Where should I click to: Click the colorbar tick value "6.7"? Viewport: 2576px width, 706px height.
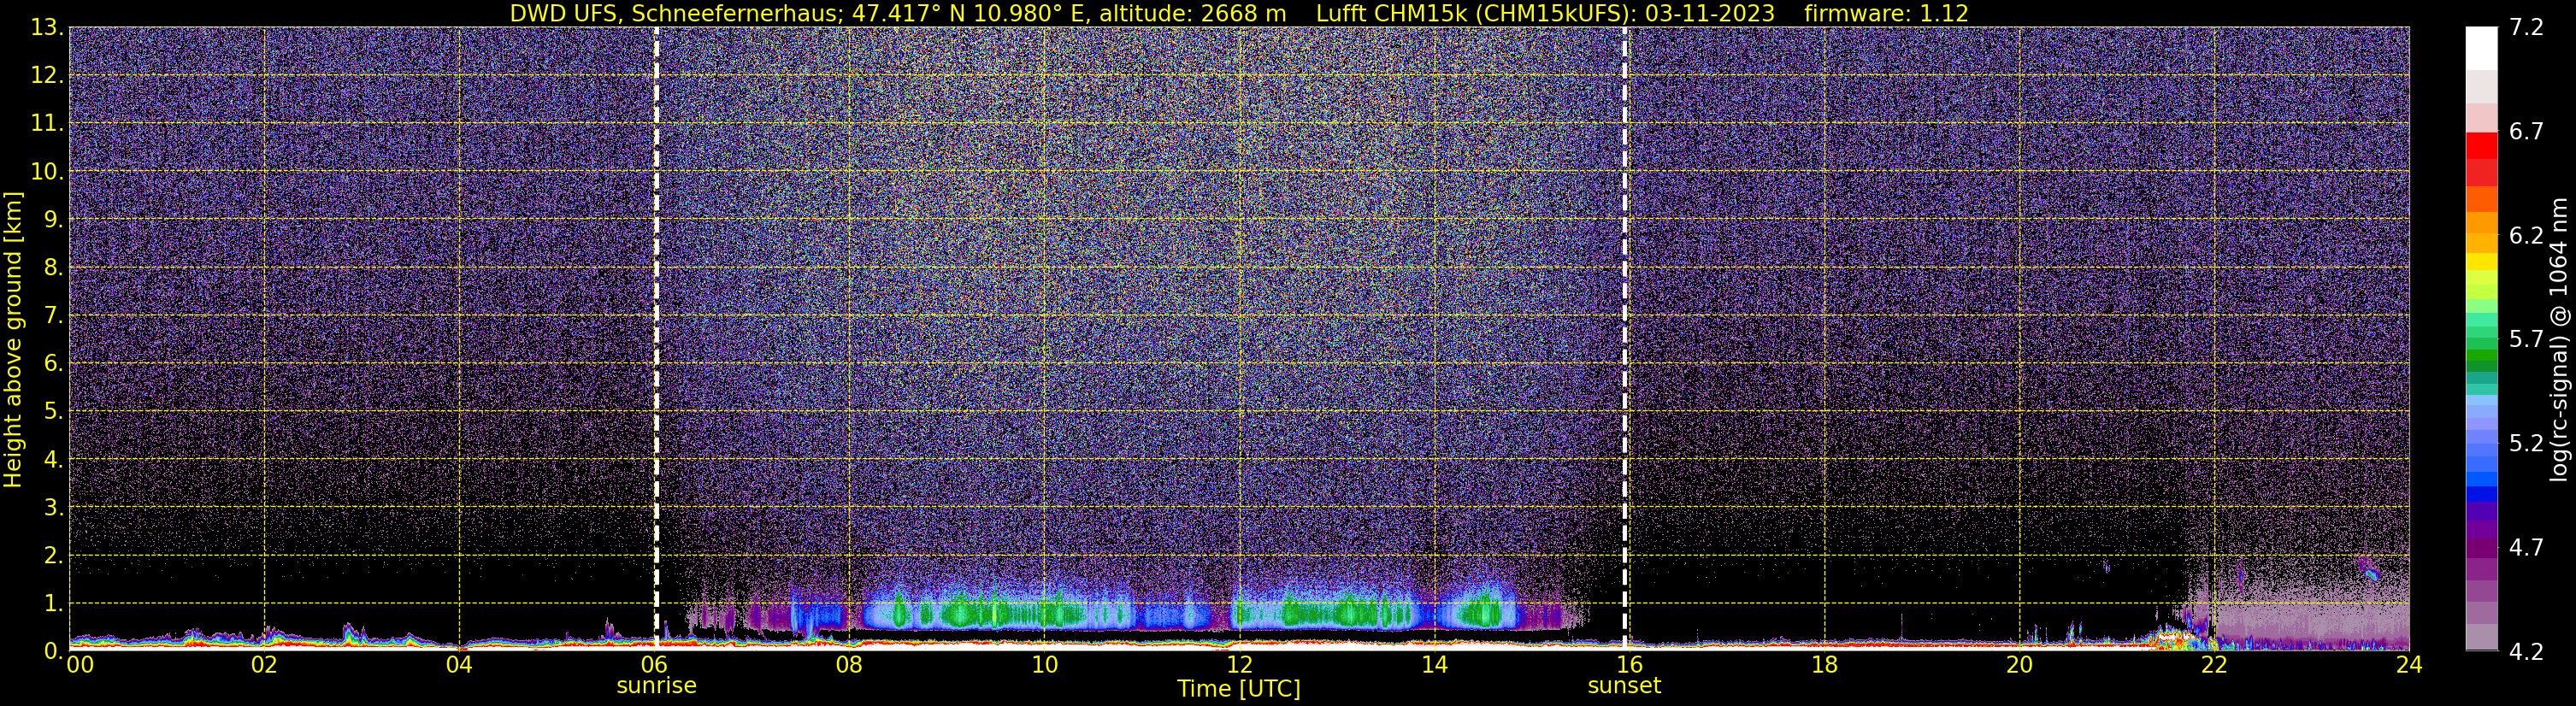pyautogui.click(x=2525, y=132)
